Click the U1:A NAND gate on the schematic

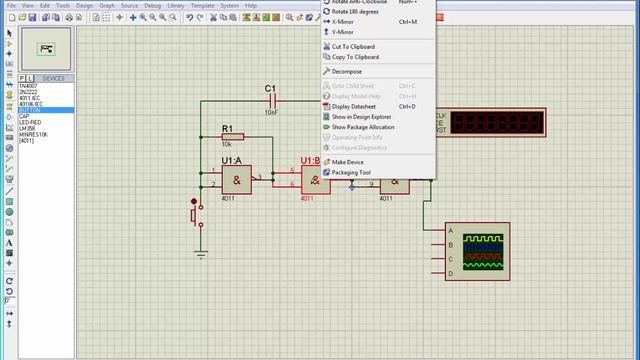tap(237, 180)
